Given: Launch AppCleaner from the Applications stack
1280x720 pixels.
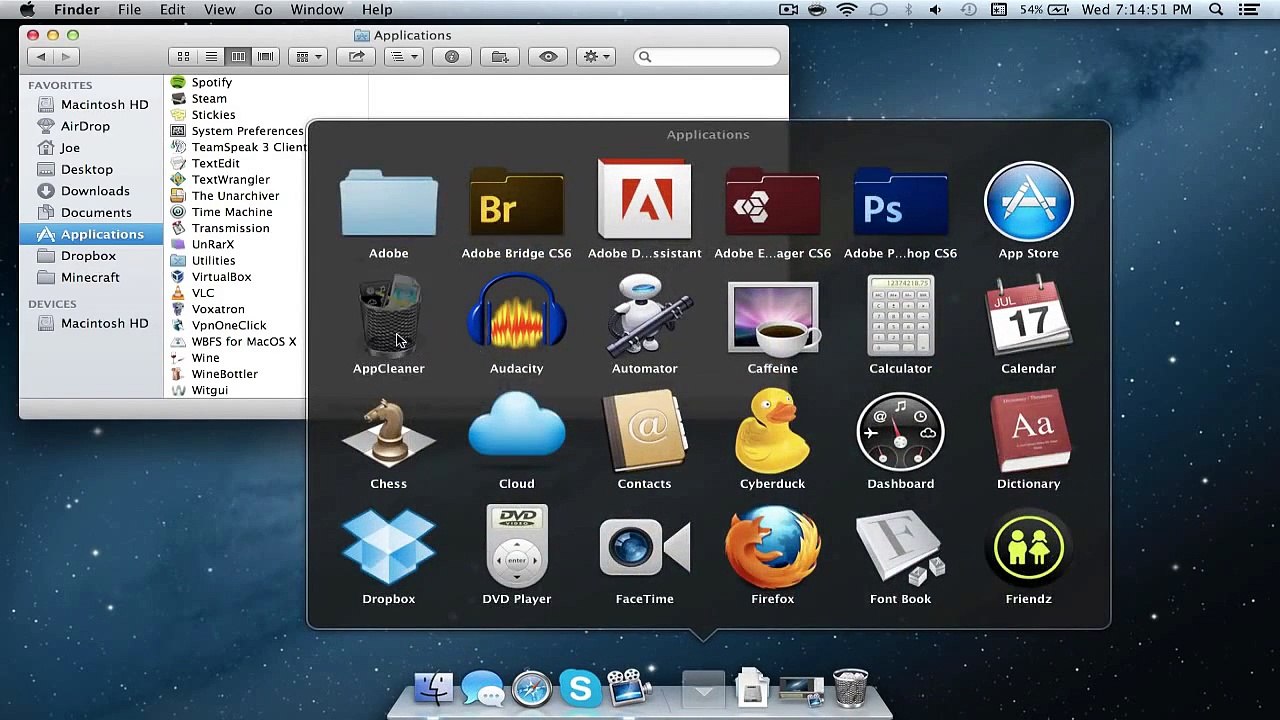Looking at the screenshot, I should (x=388, y=318).
